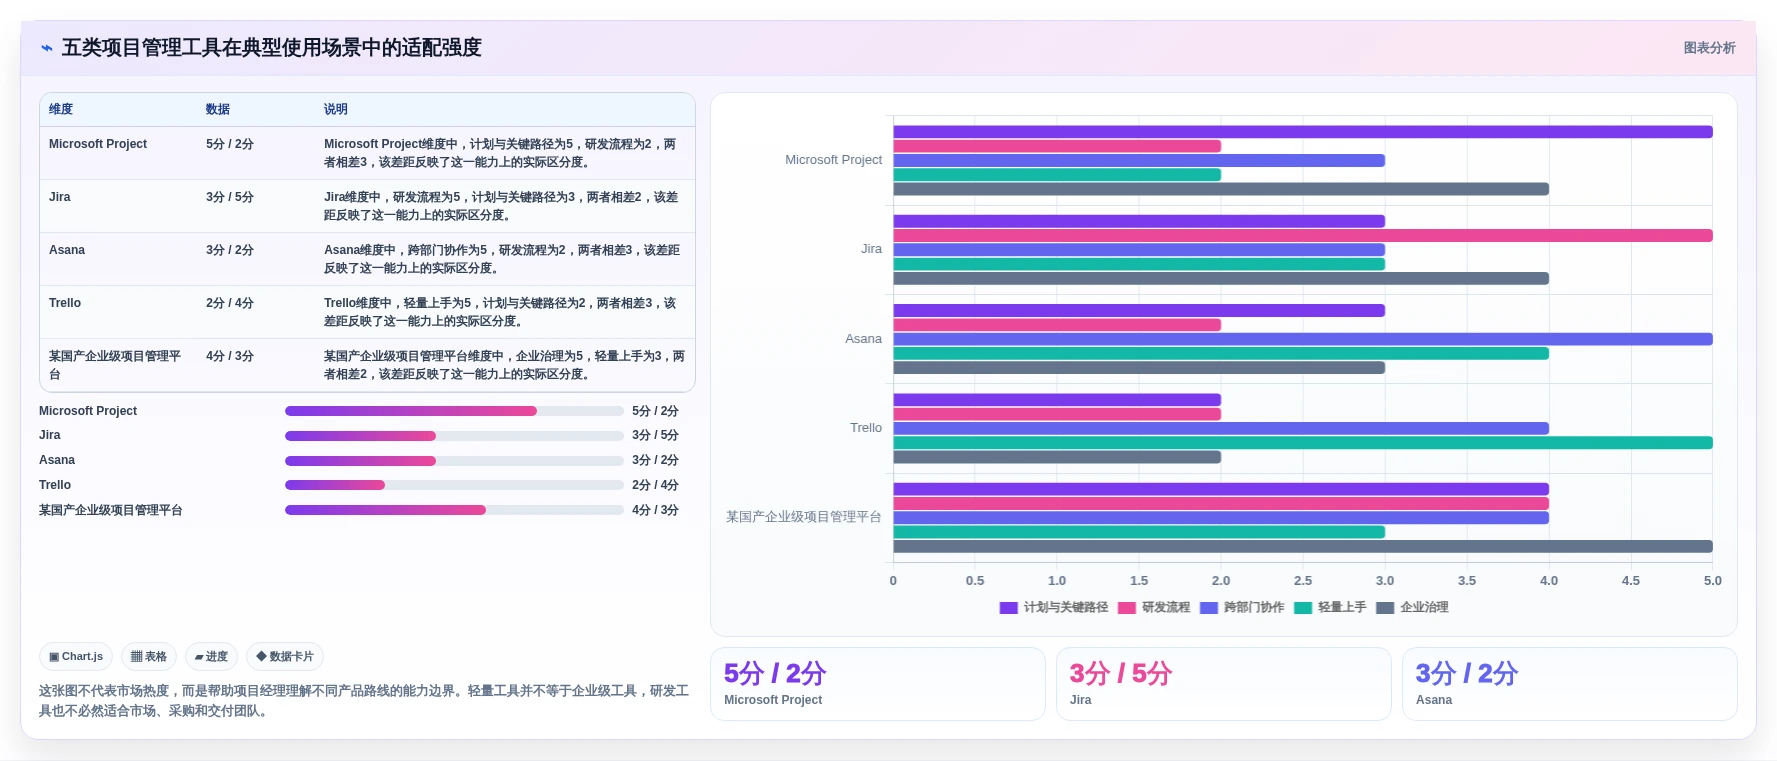Click the Trello description text in table
The image size is (1777, 761).
[500, 312]
